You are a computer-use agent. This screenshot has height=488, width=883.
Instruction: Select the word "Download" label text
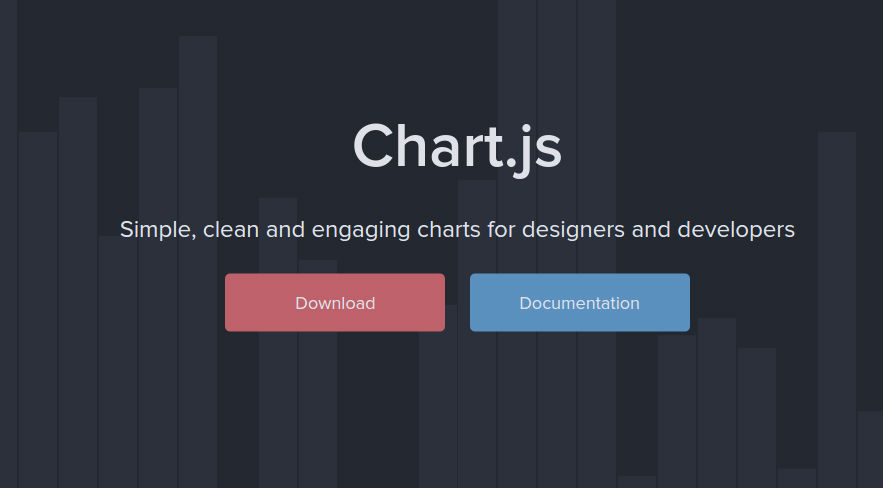(335, 303)
